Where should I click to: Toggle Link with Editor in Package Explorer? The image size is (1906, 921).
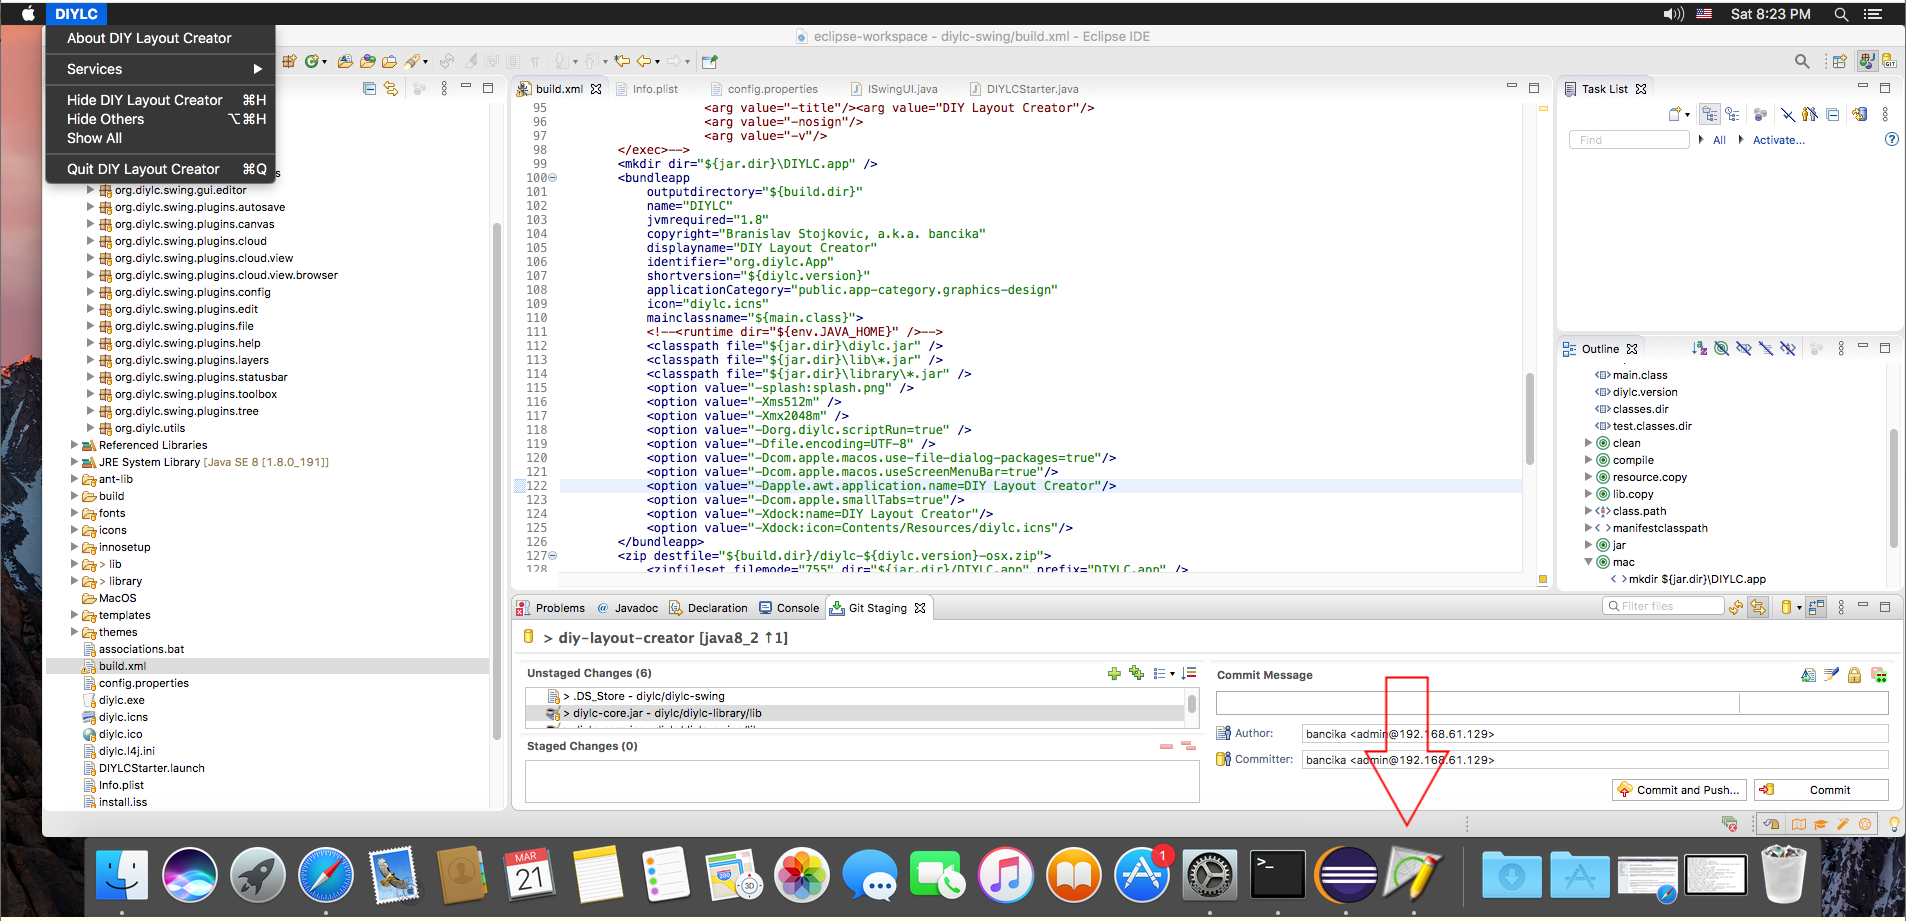point(391,88)
